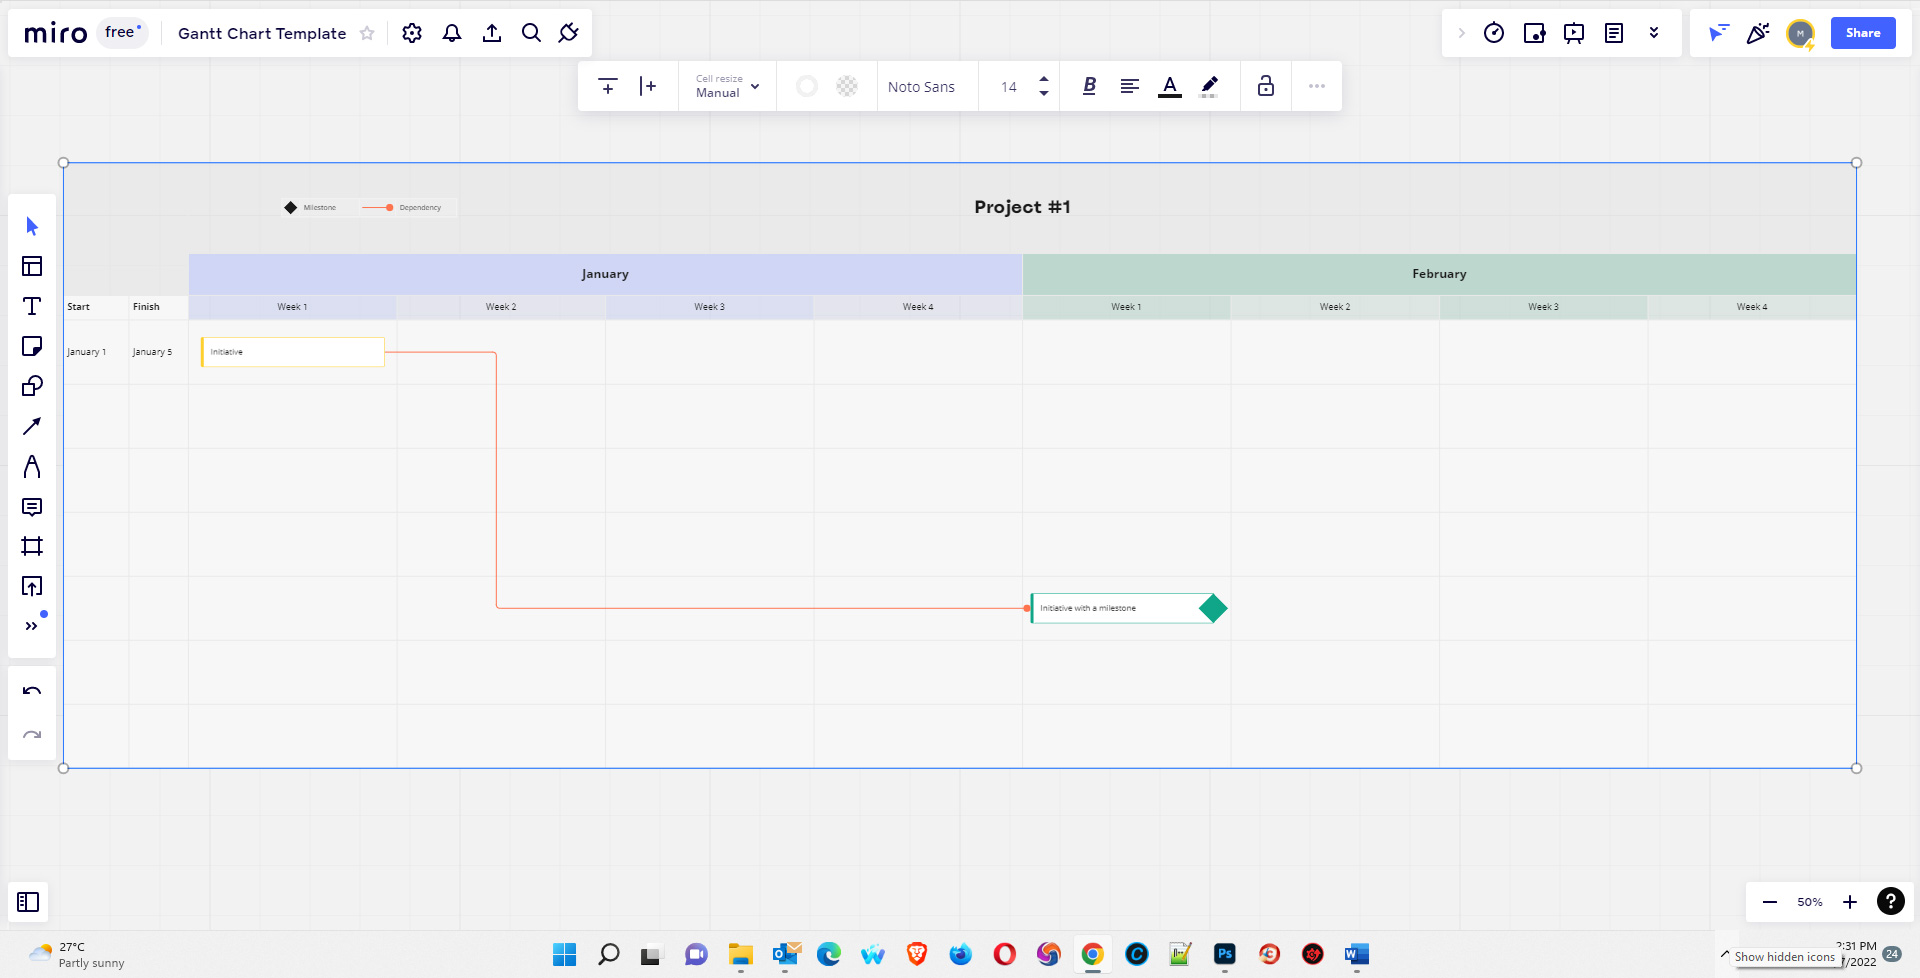The height and width of the screenshot is (978, 1920).
Task: Open the templates tool in sidebar
Action: tap(32, 266)
